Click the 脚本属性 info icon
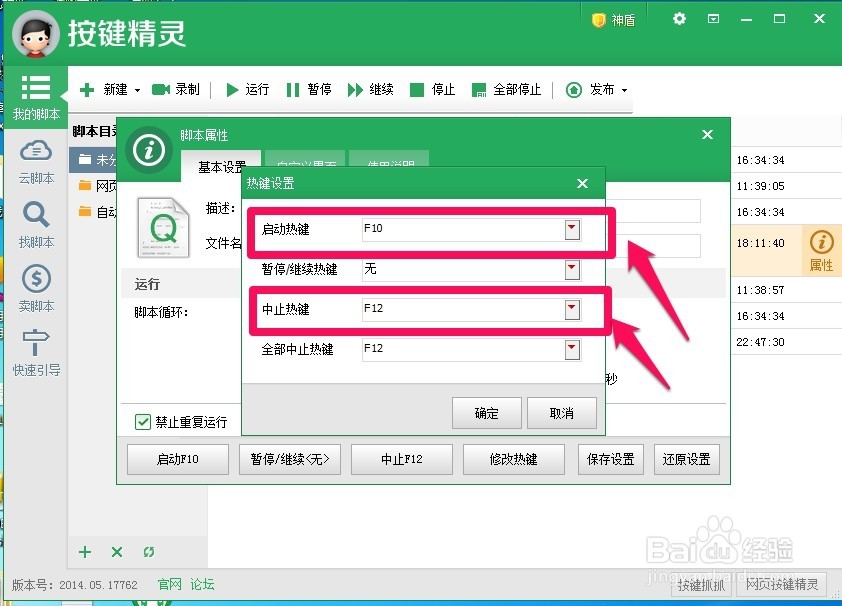Image resolution: width=842 pixels, height=606 pixels. (x=149, y=150)
